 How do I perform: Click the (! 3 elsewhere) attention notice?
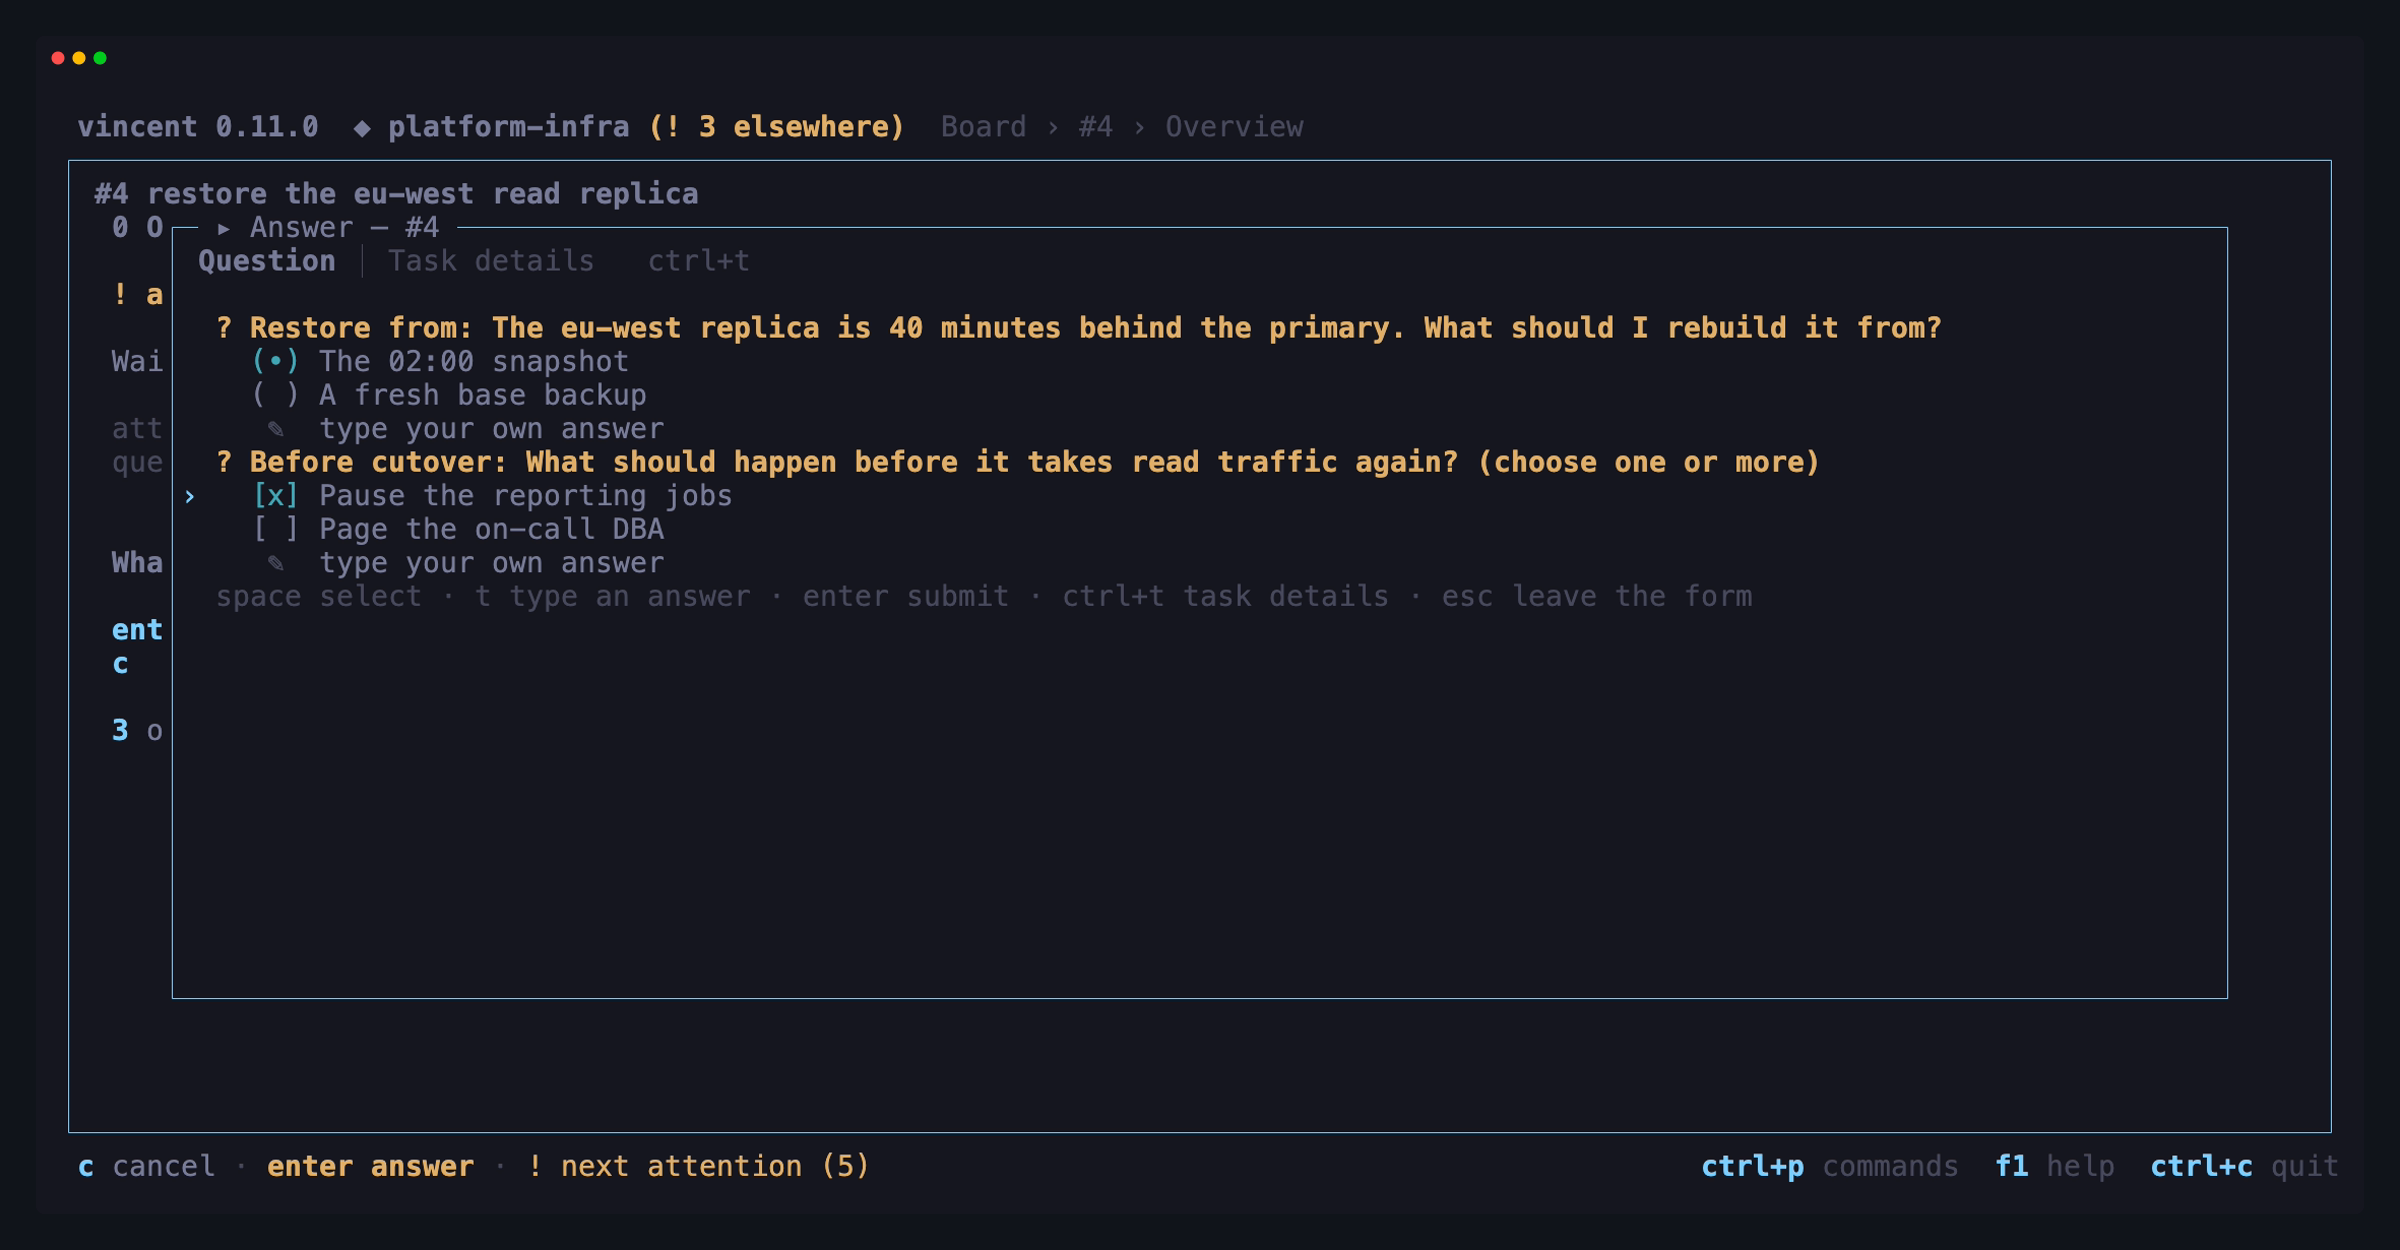tap(777, 127)
